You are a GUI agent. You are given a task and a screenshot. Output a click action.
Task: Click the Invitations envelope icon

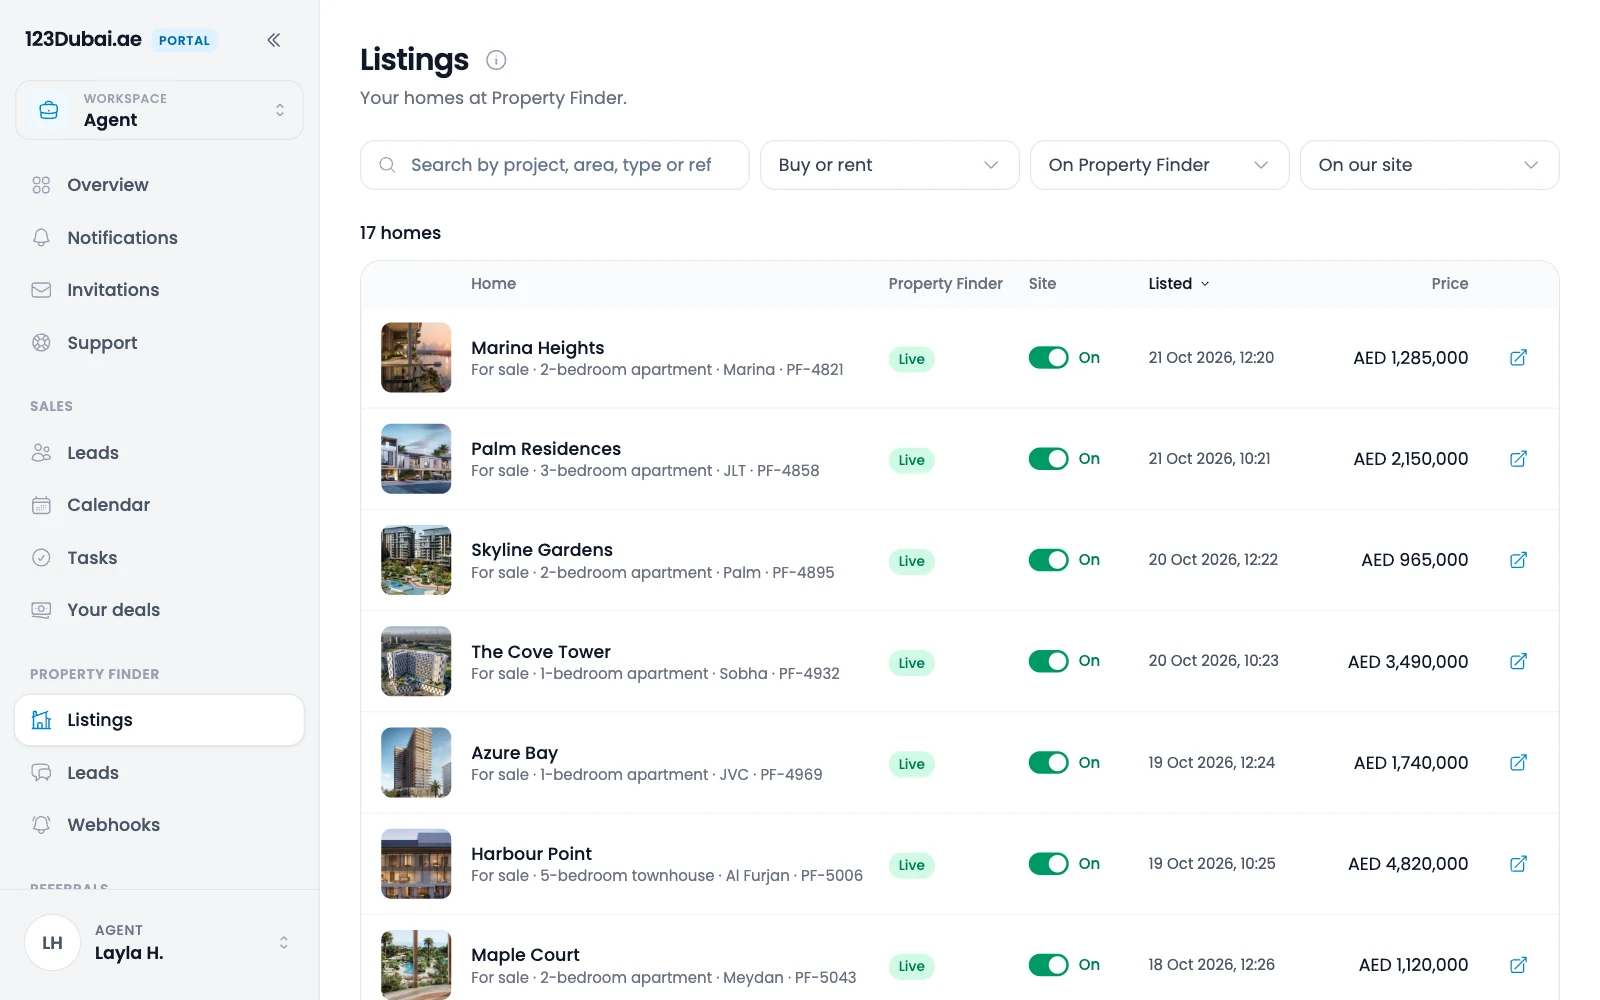[41, 290]
